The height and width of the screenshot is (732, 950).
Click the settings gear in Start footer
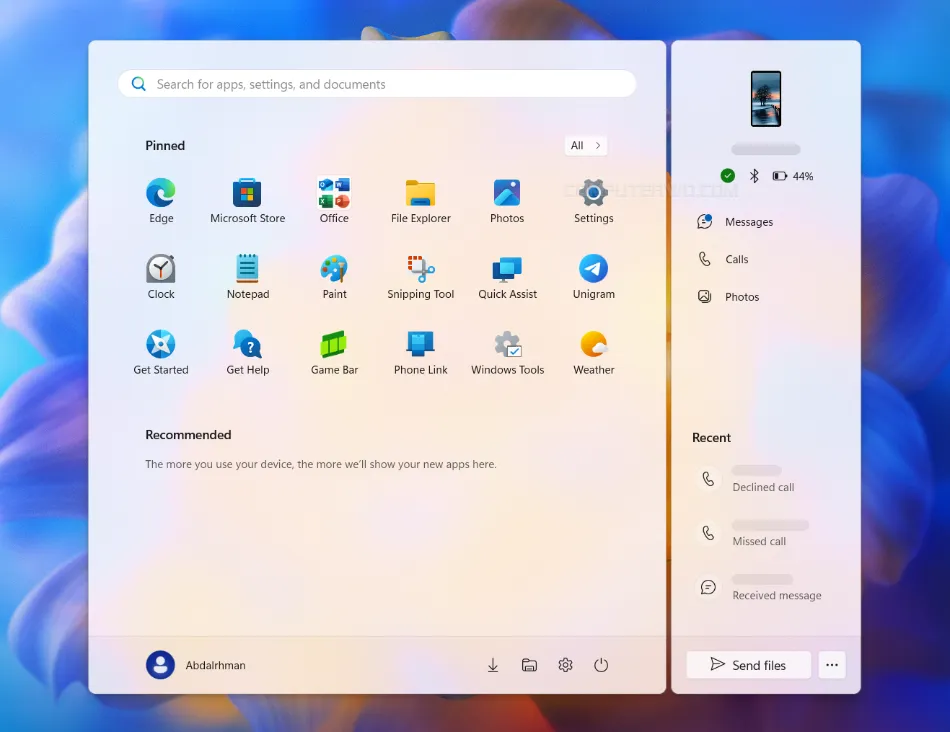(565, 665)
